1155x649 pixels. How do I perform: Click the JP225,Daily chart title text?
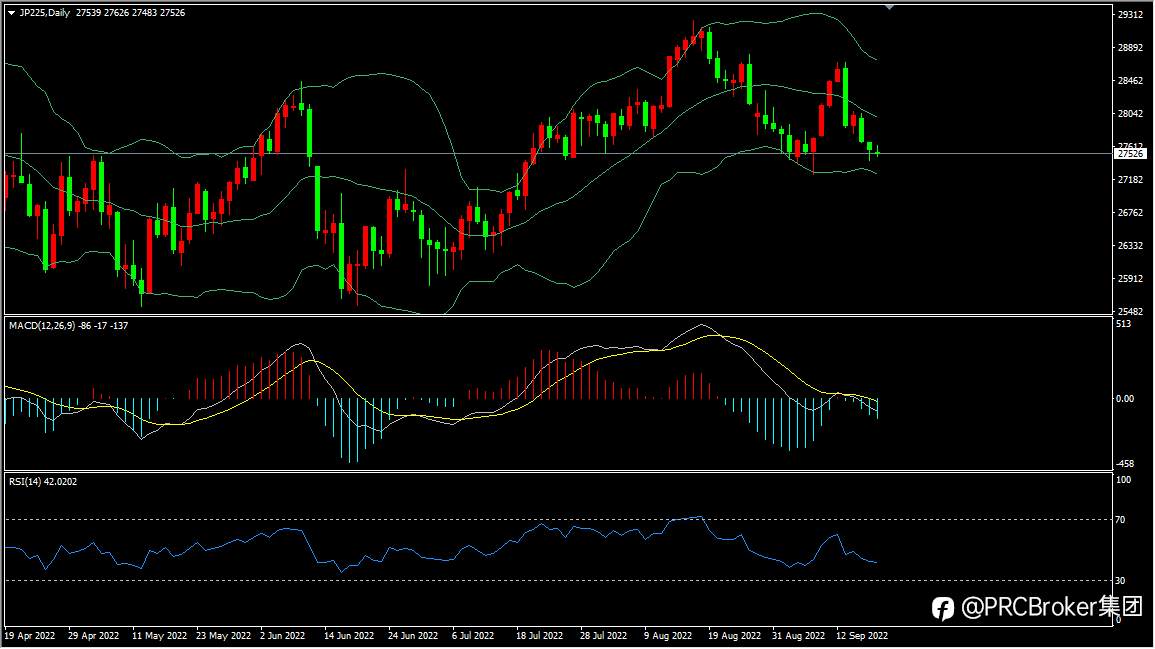44,13
